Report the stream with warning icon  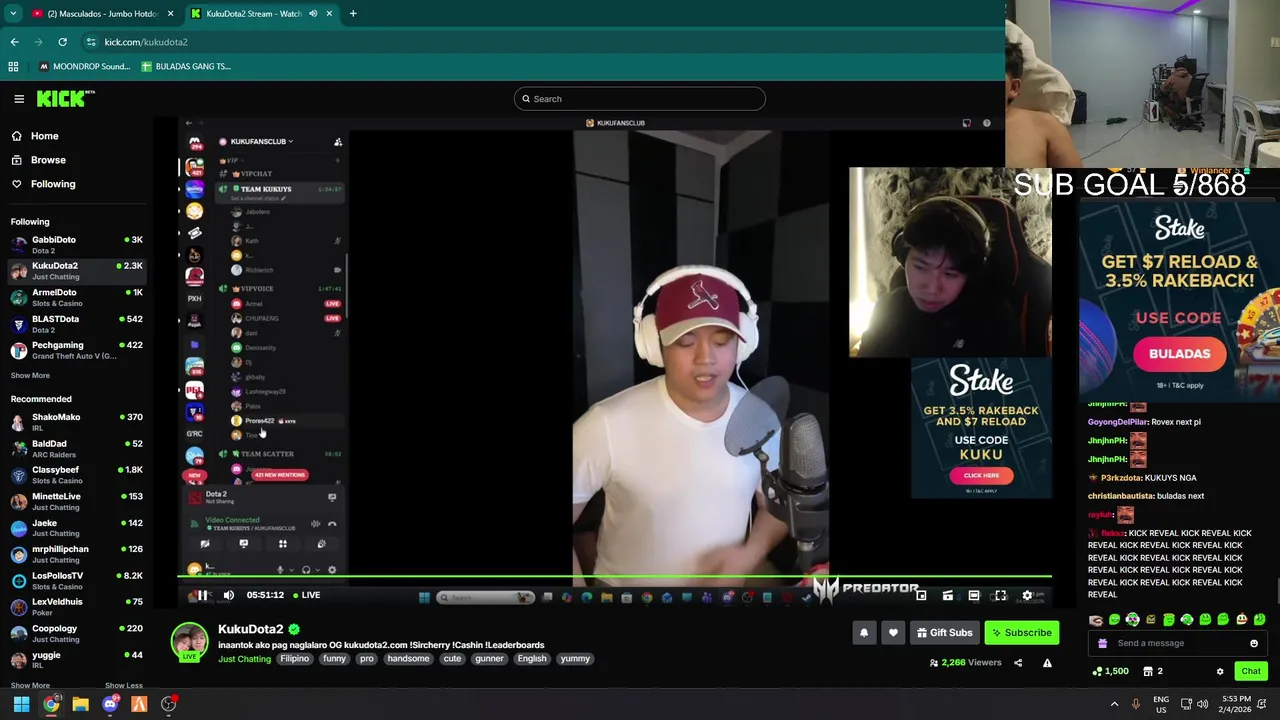1047,662
